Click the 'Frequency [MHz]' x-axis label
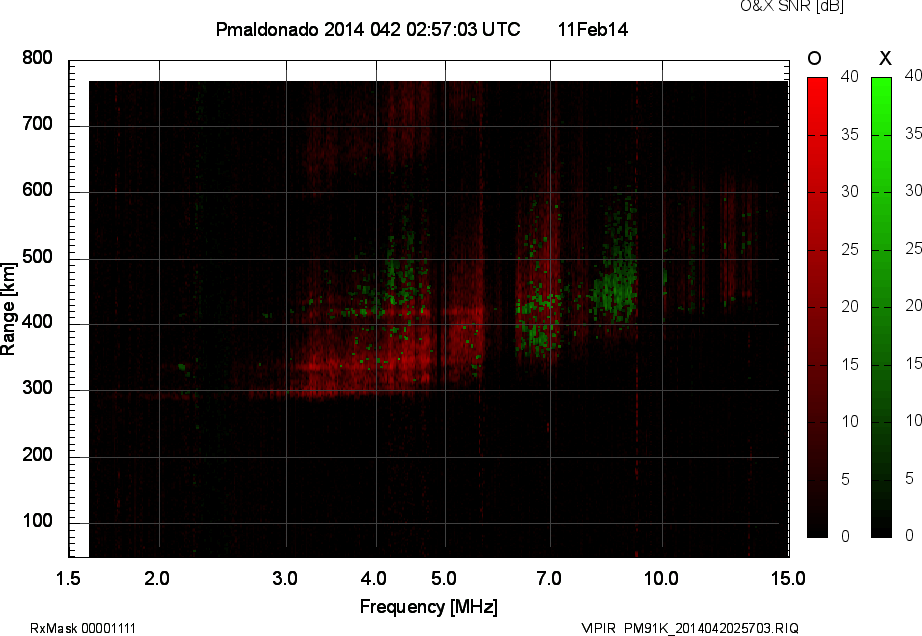 click(428, 607)
